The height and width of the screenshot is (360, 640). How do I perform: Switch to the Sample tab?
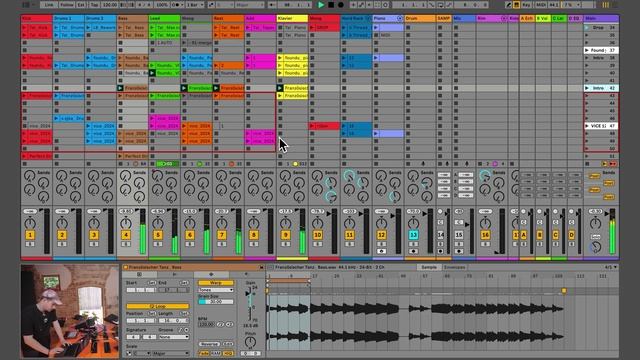[x=429, y=267]
